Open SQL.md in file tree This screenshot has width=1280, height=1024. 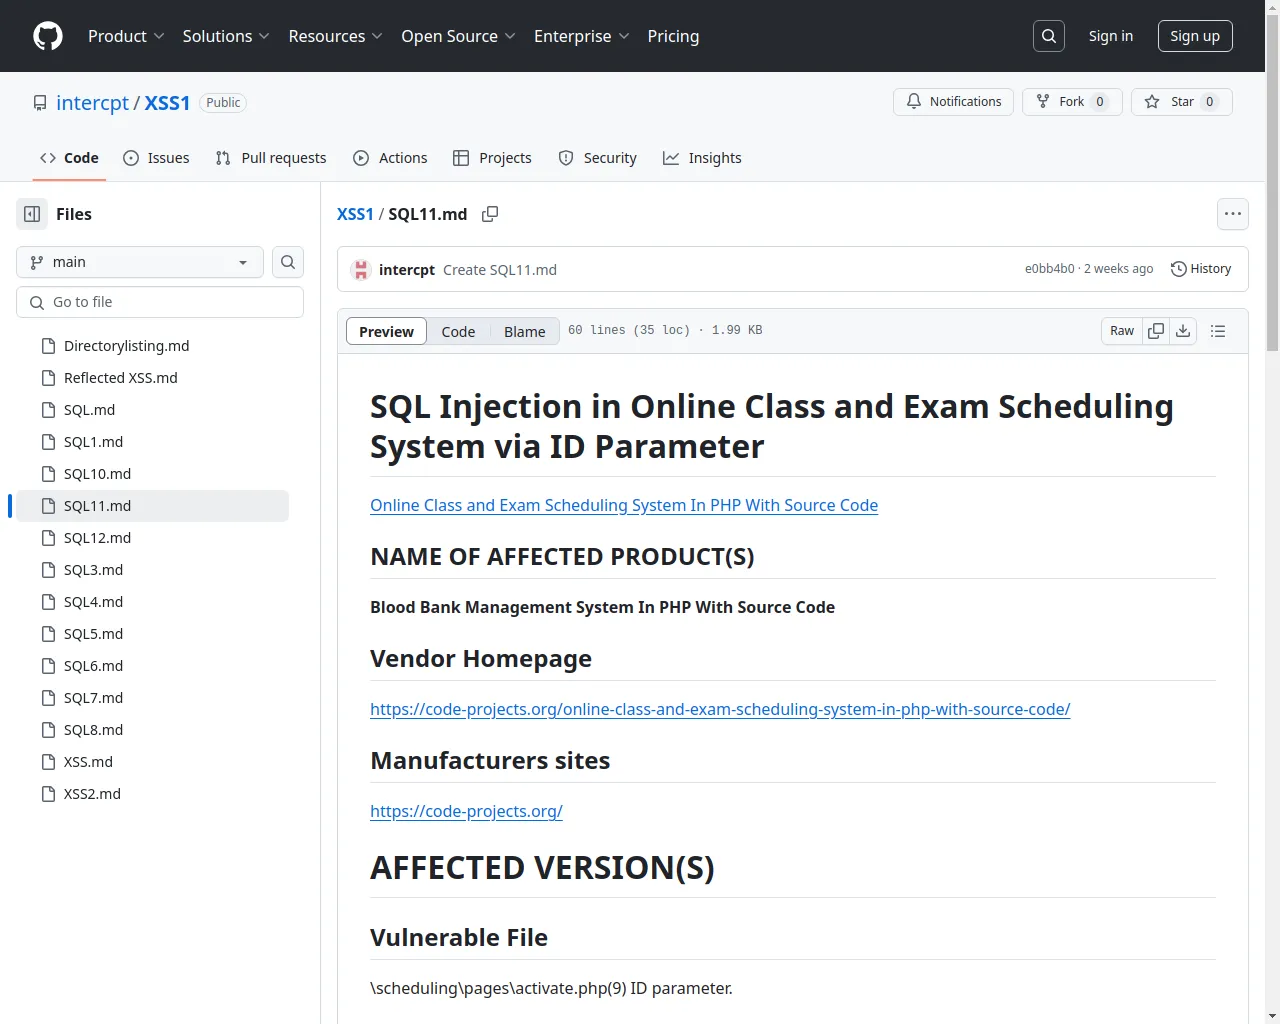click(x=152, y=410)
